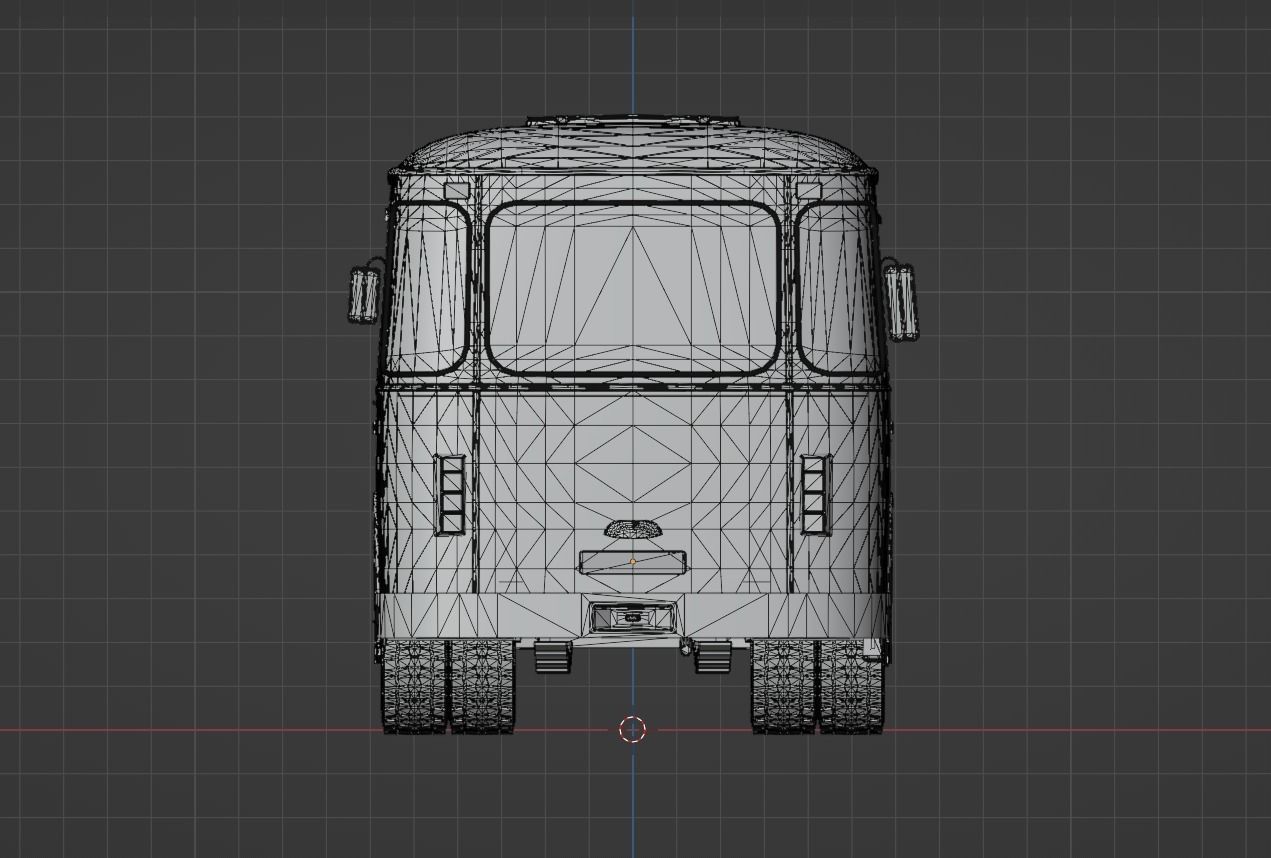Select the inner right rear wheel

pos(783,686)
